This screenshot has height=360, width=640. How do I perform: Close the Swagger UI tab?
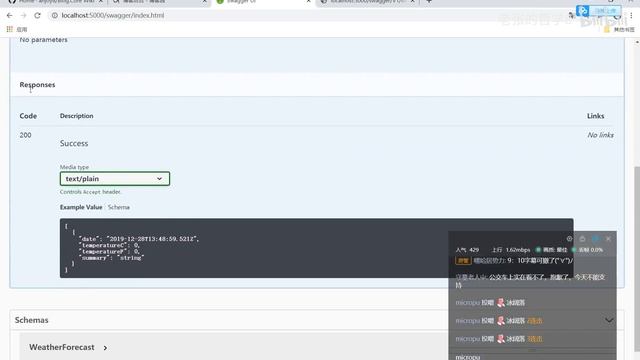(309, 2)
